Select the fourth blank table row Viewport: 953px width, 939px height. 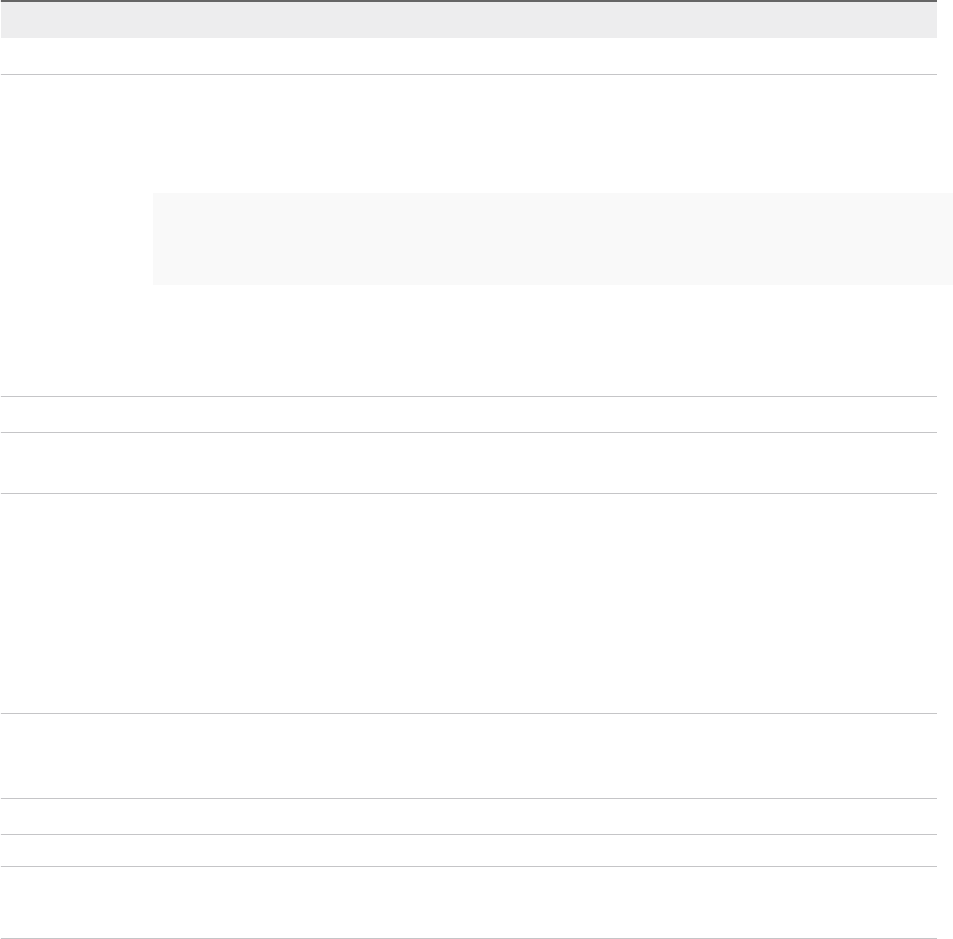click(x=468, y=463)
